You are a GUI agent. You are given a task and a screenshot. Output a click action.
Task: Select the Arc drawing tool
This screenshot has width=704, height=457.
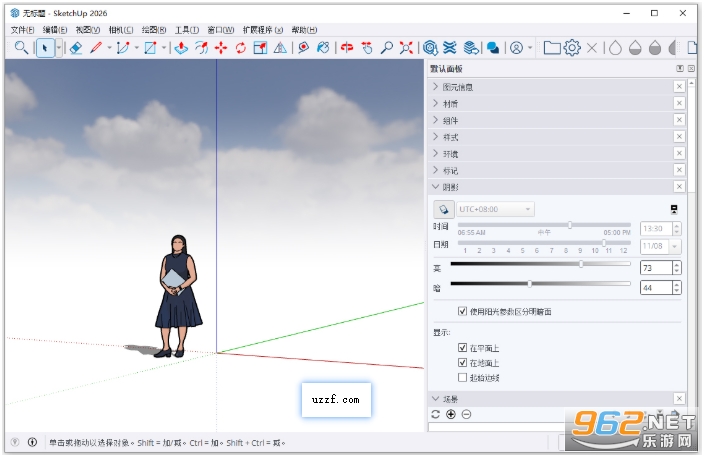(123, 48)
